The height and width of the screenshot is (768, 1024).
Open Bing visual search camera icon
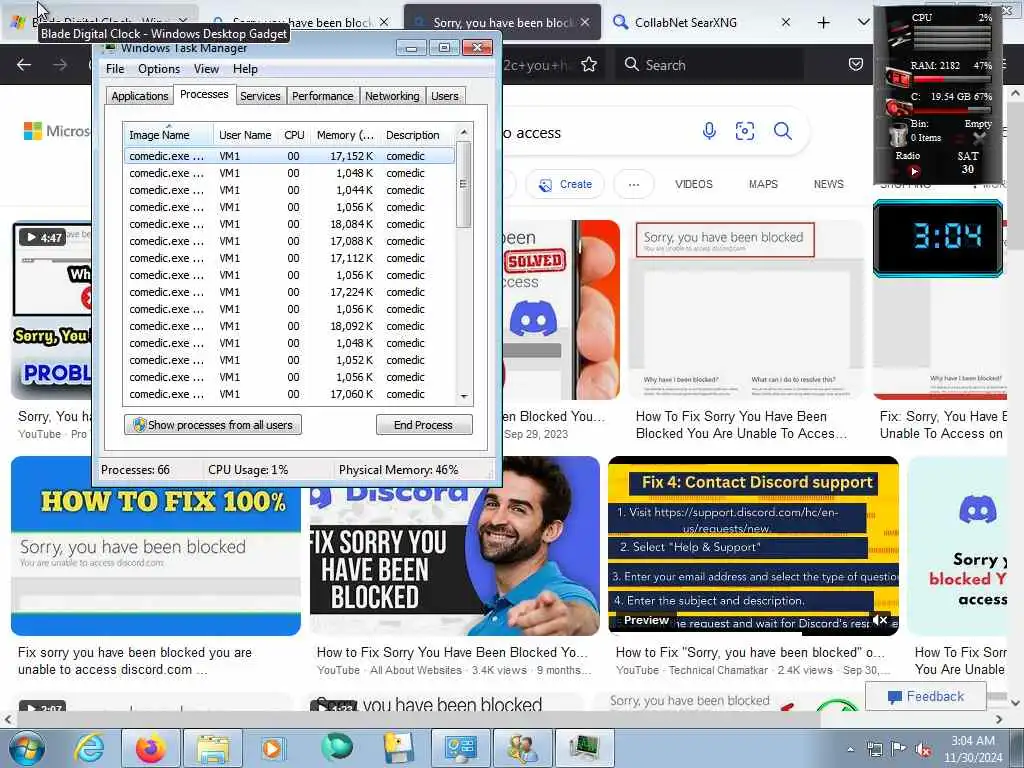coord(745,131)
